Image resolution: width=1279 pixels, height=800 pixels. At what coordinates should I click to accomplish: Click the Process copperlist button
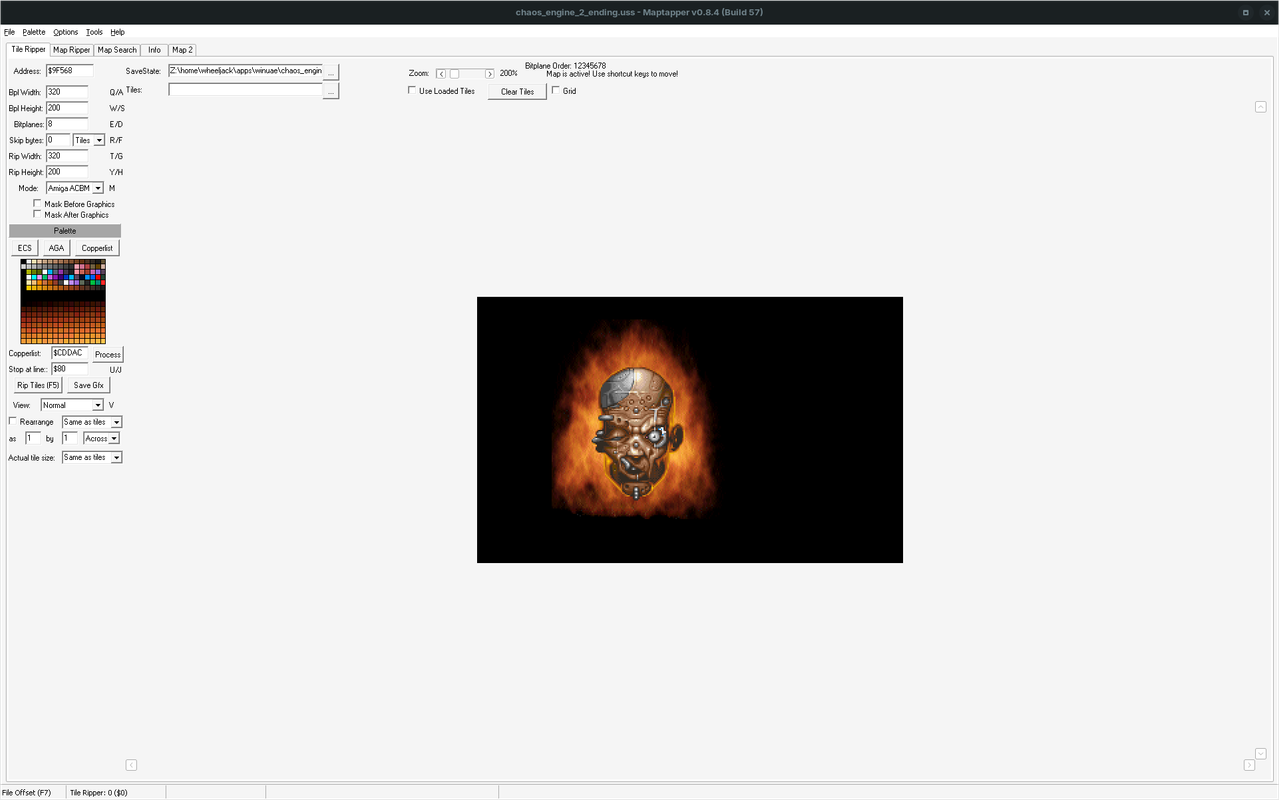108,355
